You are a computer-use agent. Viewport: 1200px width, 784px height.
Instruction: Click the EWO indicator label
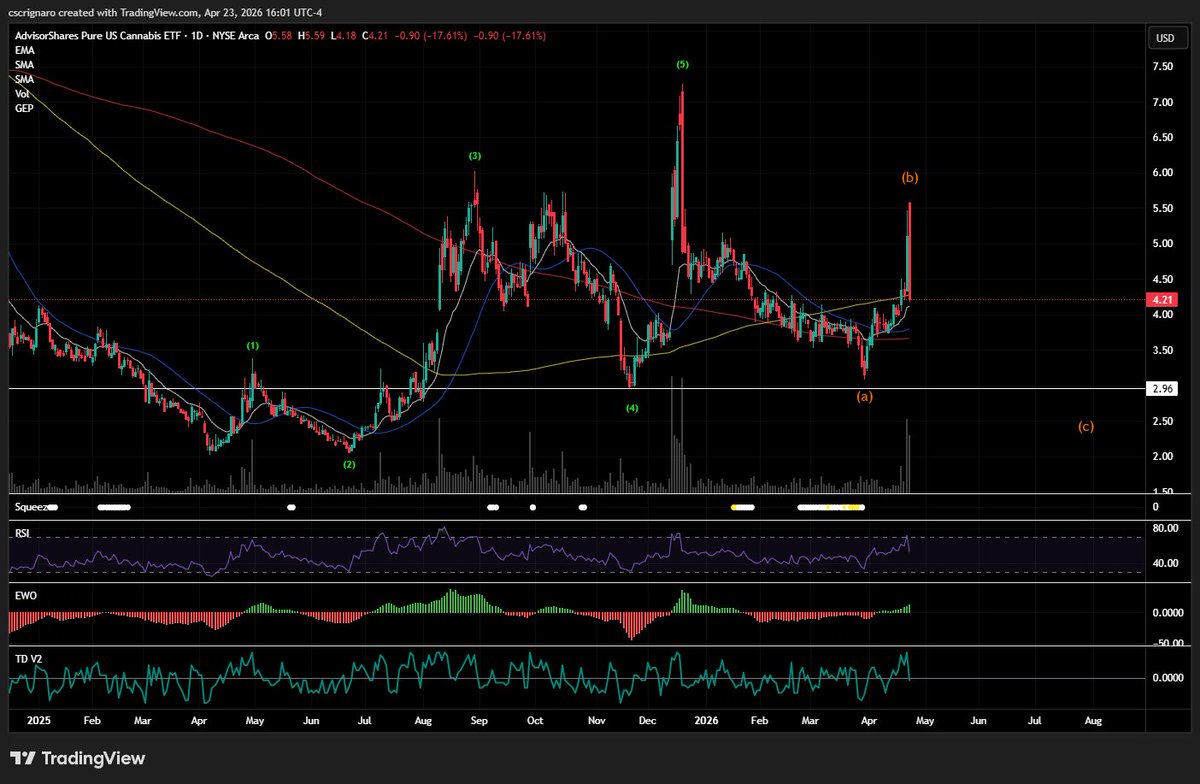(x=24, y=594)
